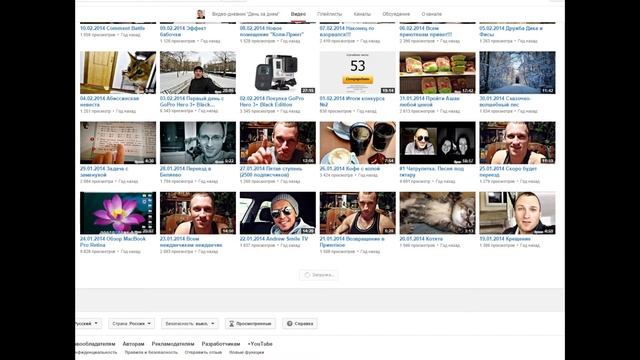
Task: Open title '26.01.2014 Кофе с колой'
Action: pyautogui.click(x=350, y=169)
